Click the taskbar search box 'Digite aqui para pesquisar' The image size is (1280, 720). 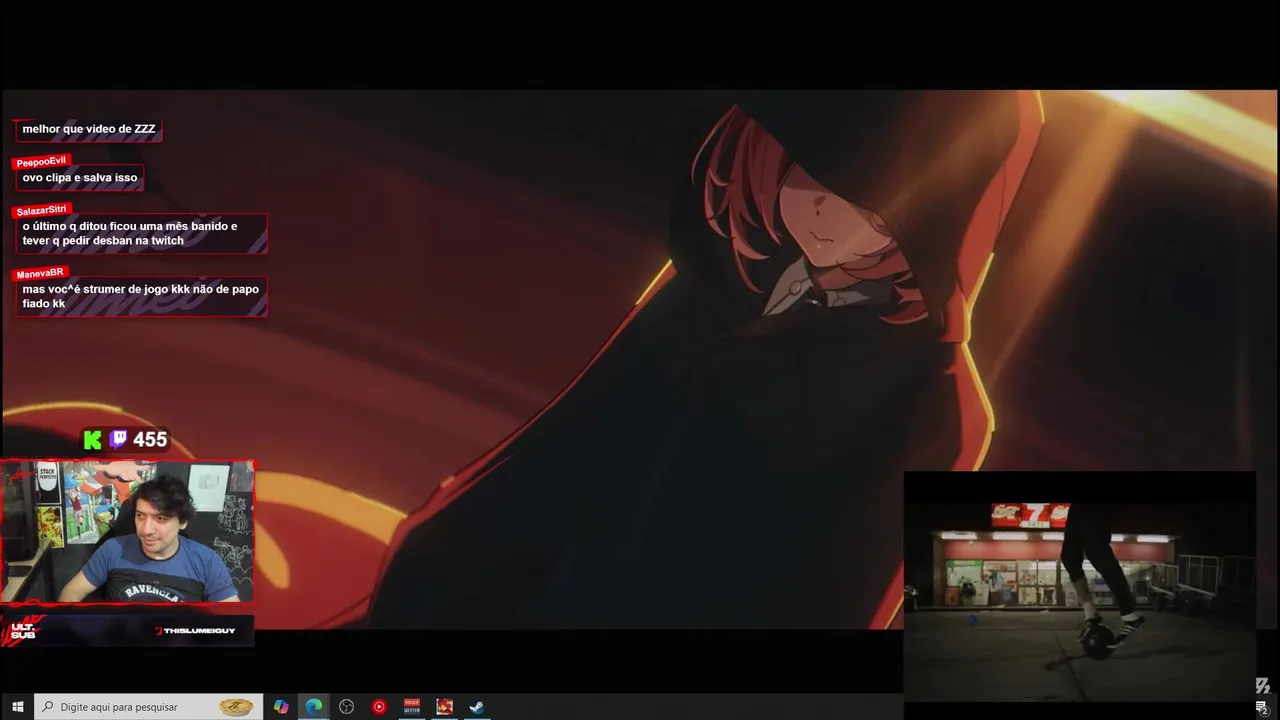(x=149, y=707)
